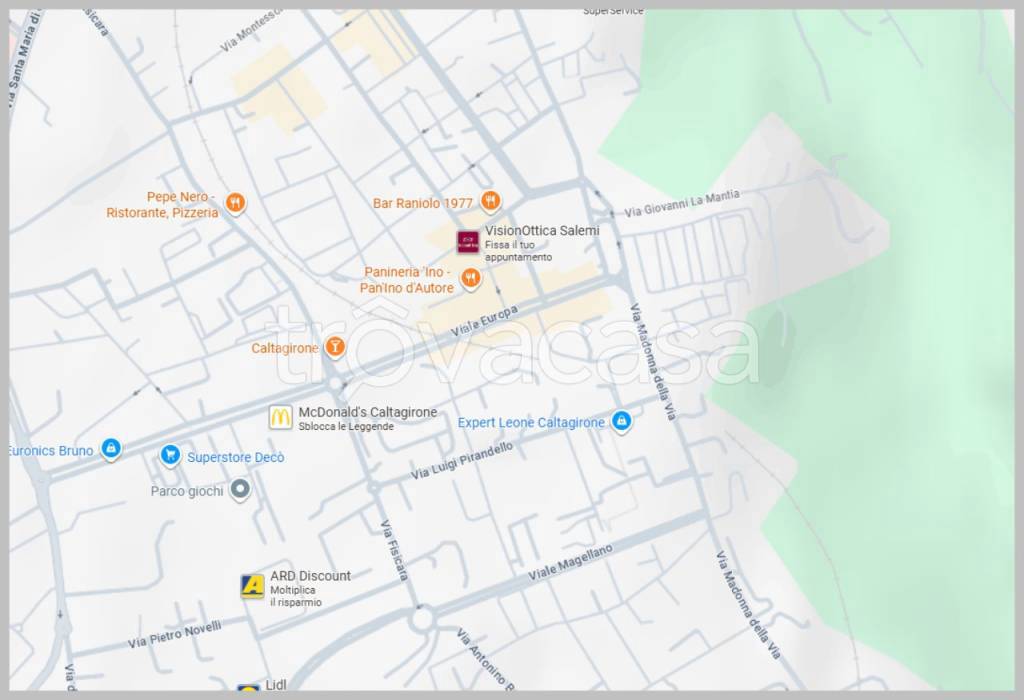Select the Caltagirone cocktail bar icon
Viewport: 1024px width, 700px height.
point(335,347)
